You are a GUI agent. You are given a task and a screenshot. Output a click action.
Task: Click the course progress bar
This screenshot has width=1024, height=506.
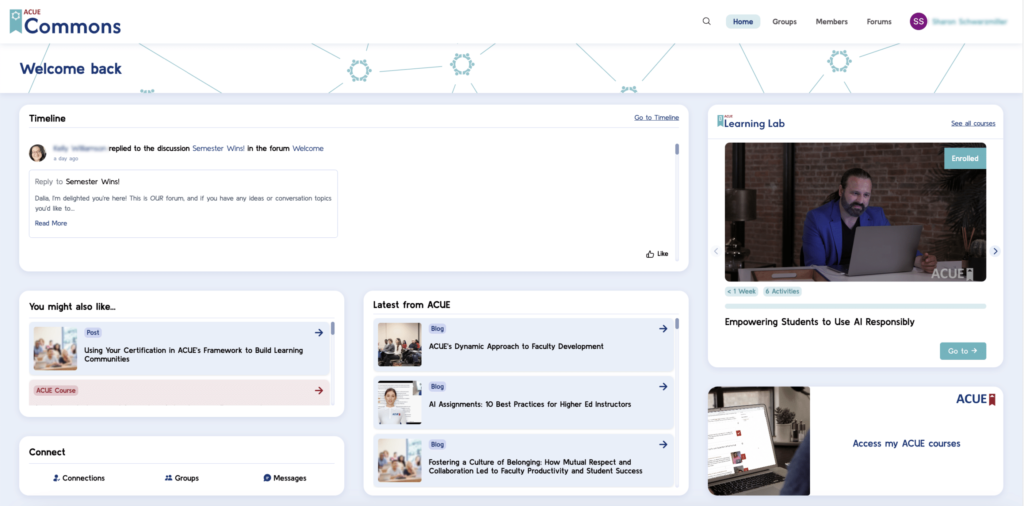pyautogui.click(x=855, y=306)
